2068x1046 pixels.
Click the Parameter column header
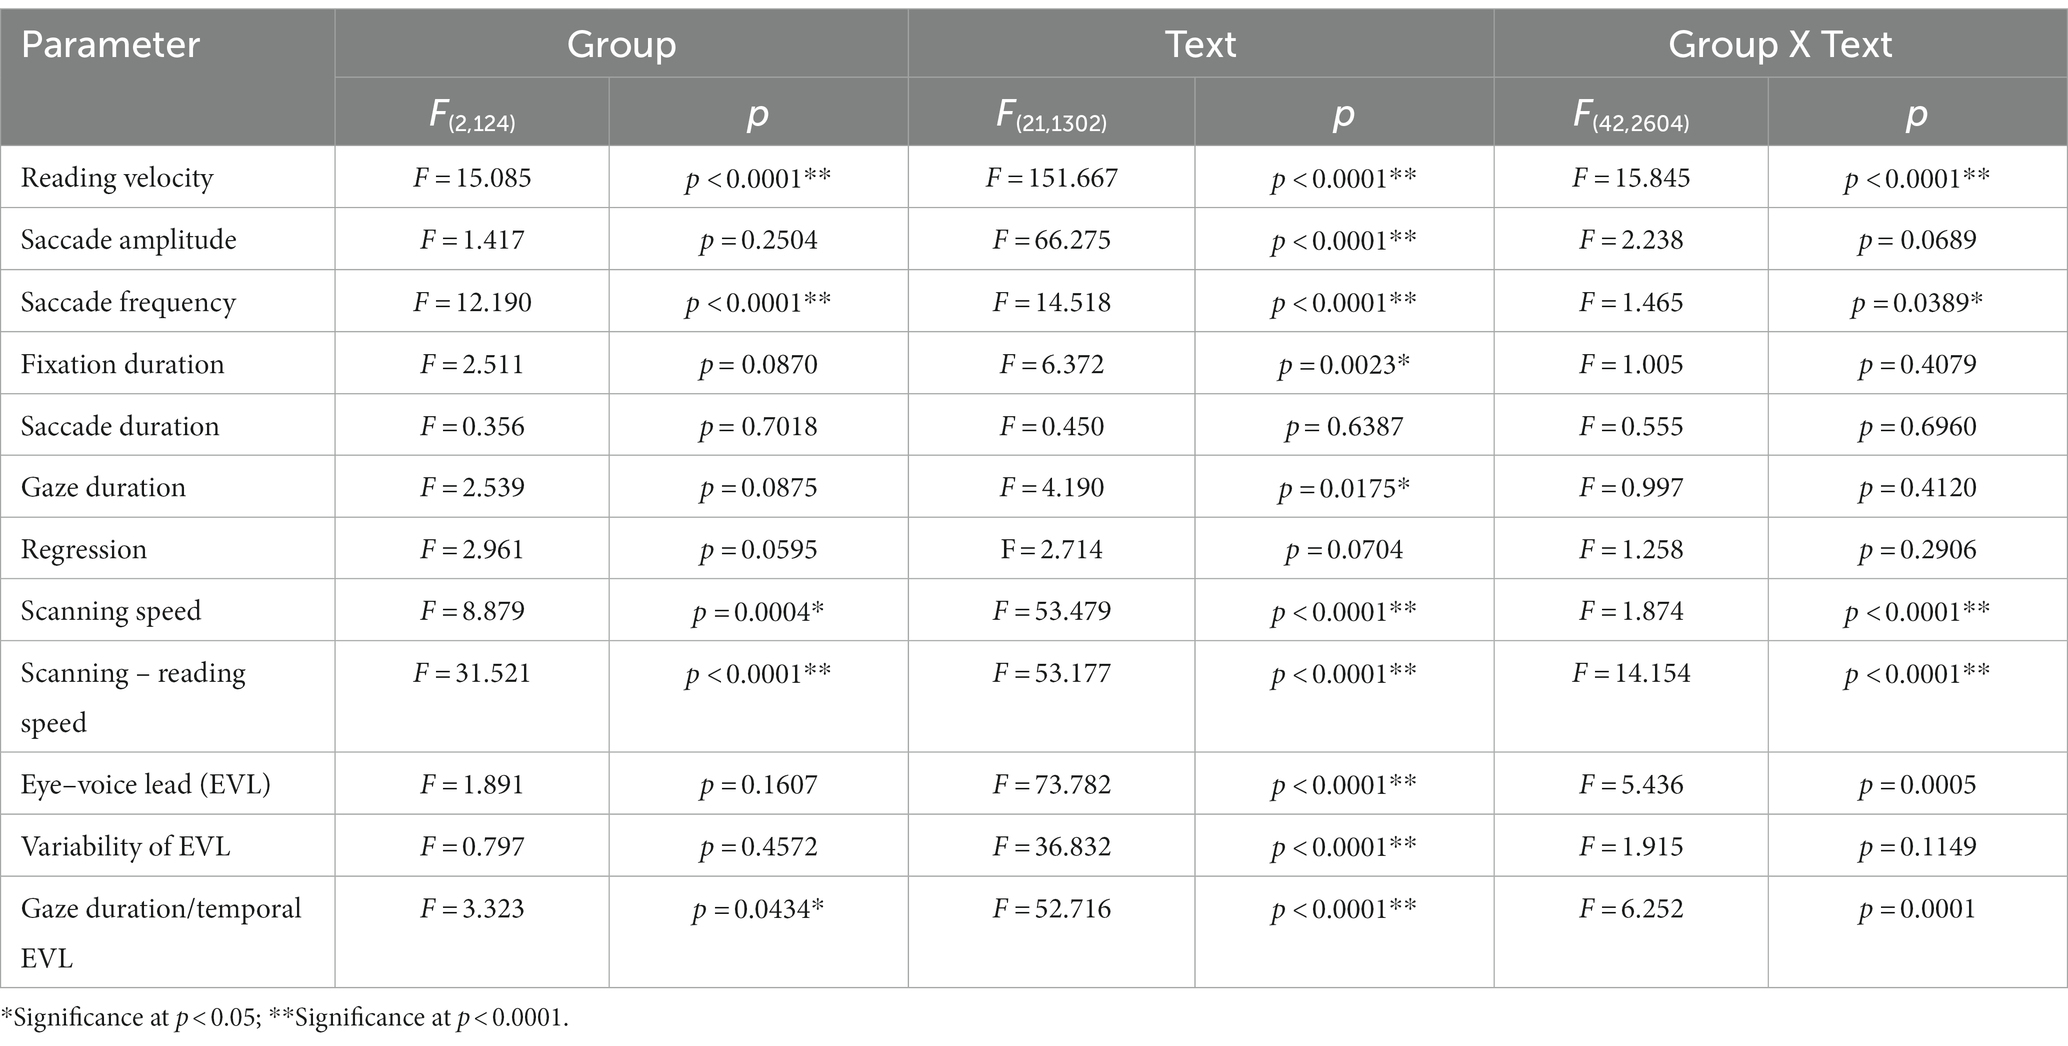pos(110,45)
